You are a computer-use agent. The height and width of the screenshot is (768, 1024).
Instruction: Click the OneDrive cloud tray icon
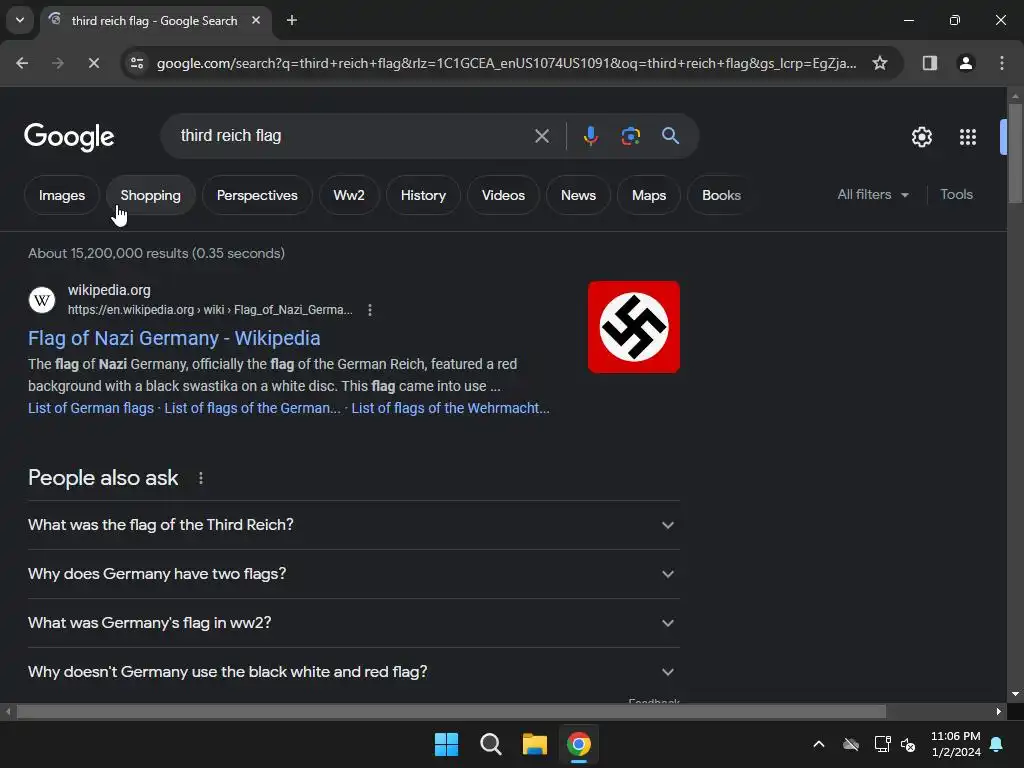851,744
